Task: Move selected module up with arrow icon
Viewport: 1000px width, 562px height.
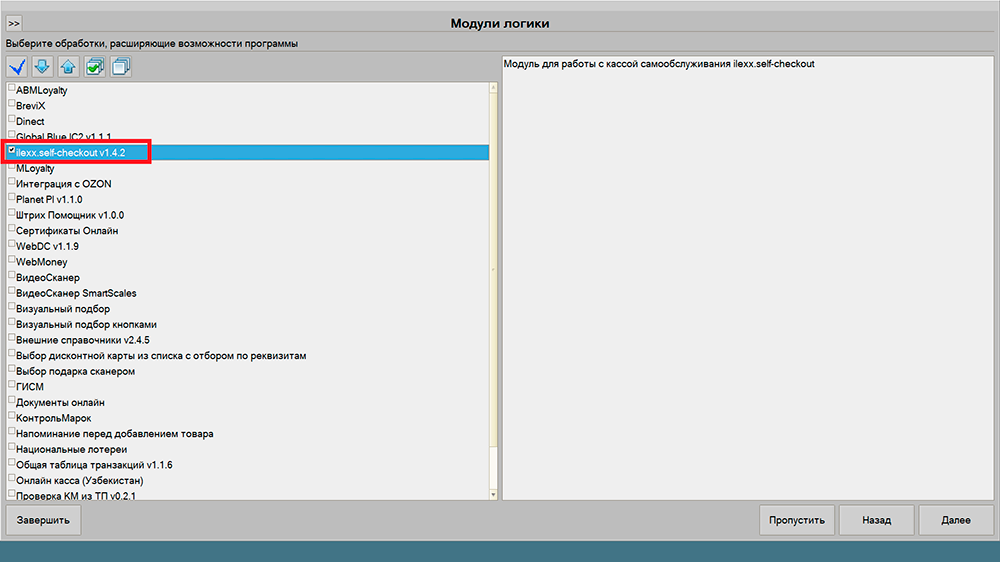Action: pos(68,66)
